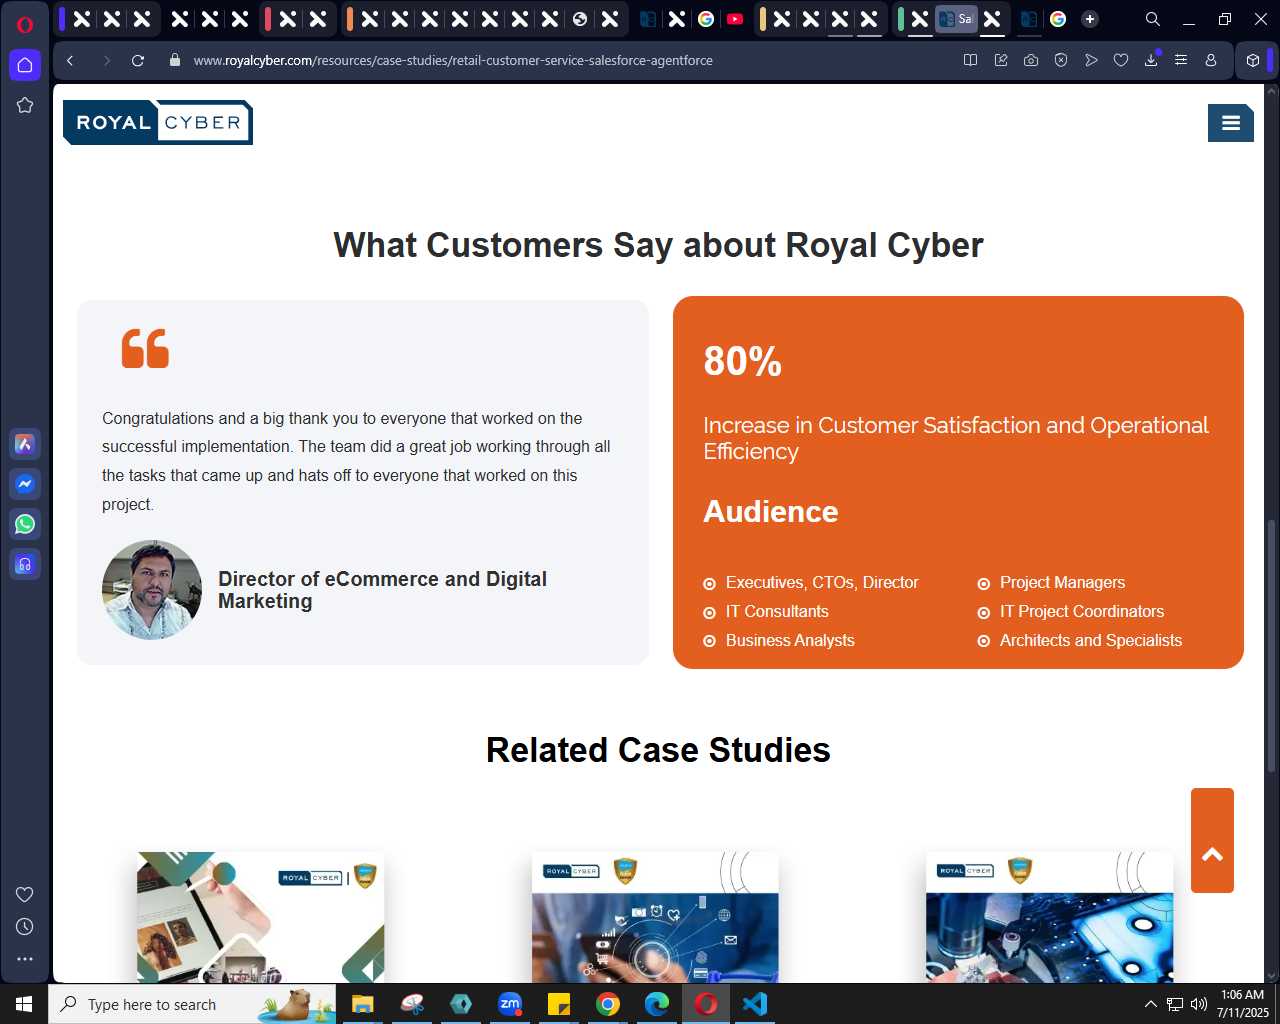Image resolution: width=1280 pixels, height=1024 pixels.
Task: Open the Opera main menu logo
Action: (25, 24)
